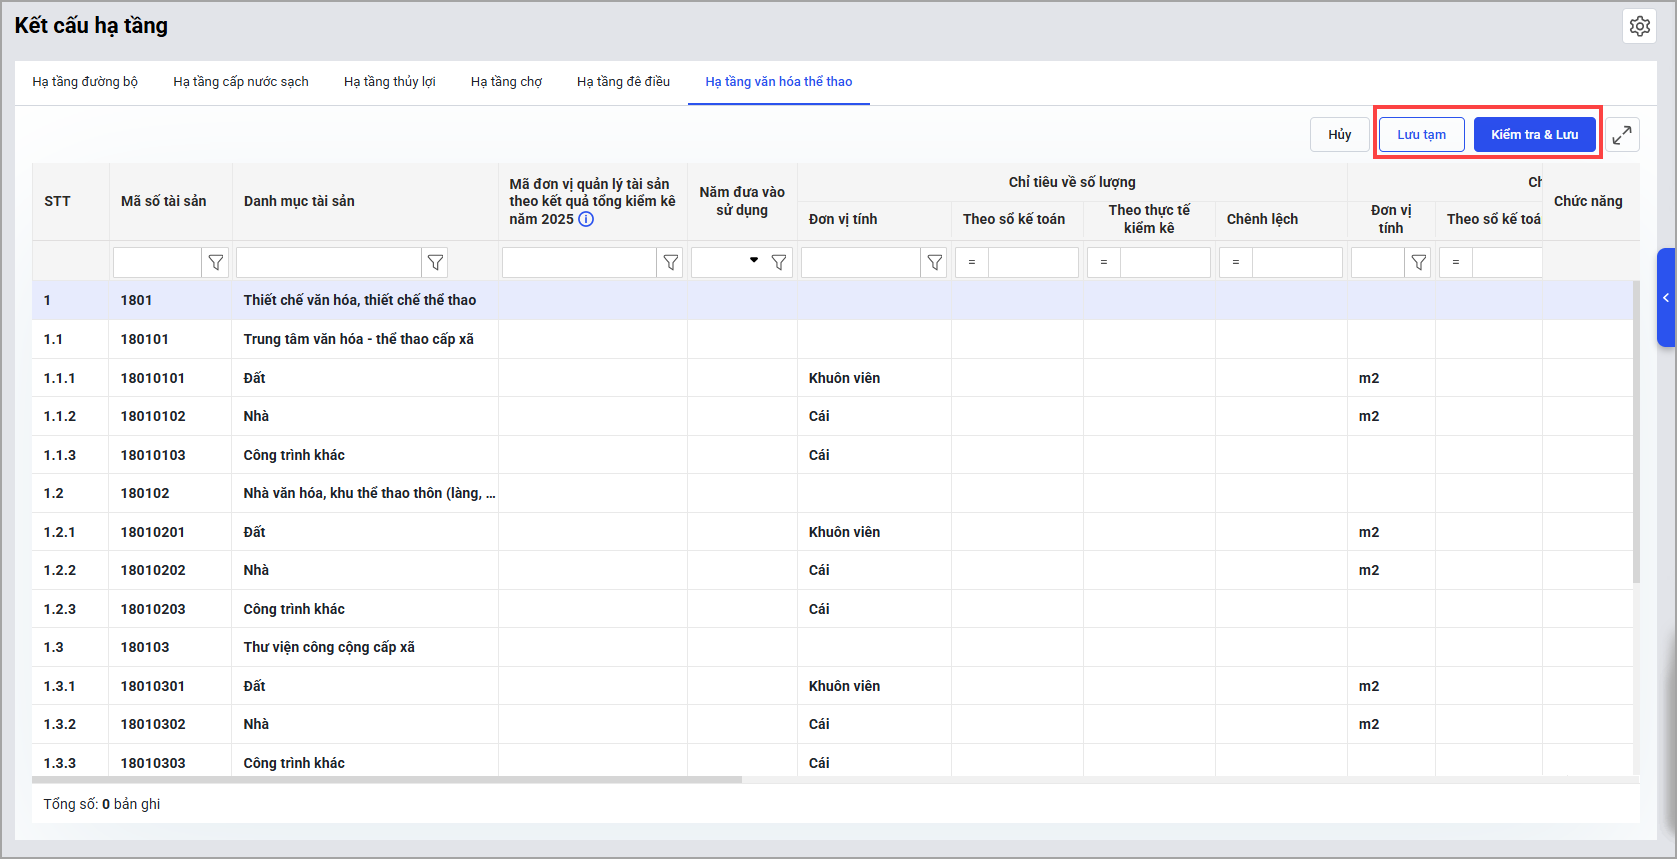This screenshot has width=1677, height=859.
Task: Open filter icon for Danh mục tài sản
Action: click(435, 262)
